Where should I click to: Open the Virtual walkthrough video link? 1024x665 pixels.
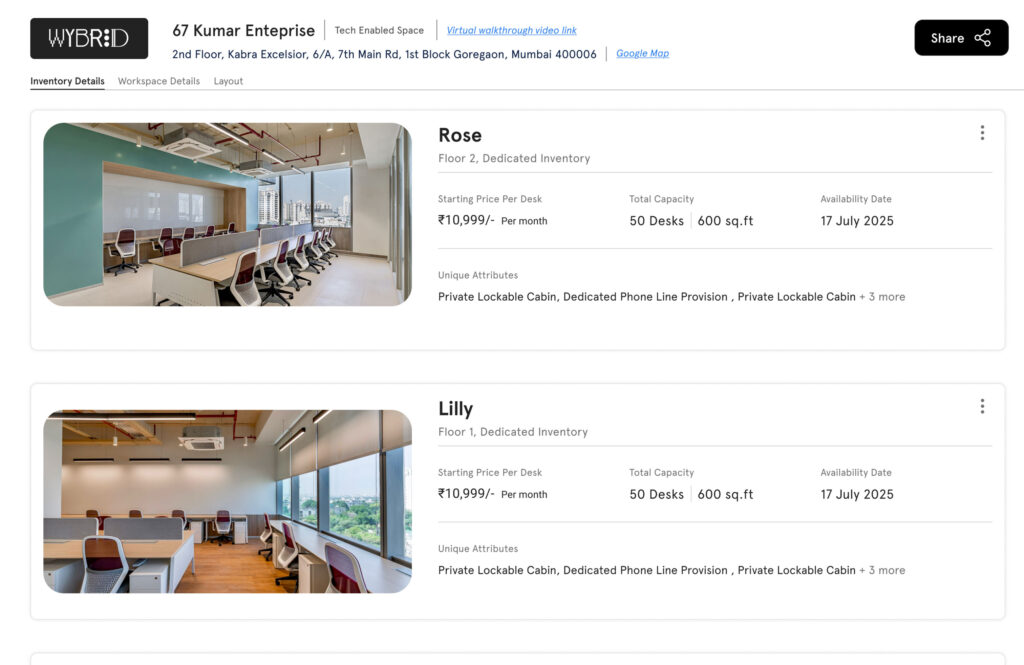[511, 30]
